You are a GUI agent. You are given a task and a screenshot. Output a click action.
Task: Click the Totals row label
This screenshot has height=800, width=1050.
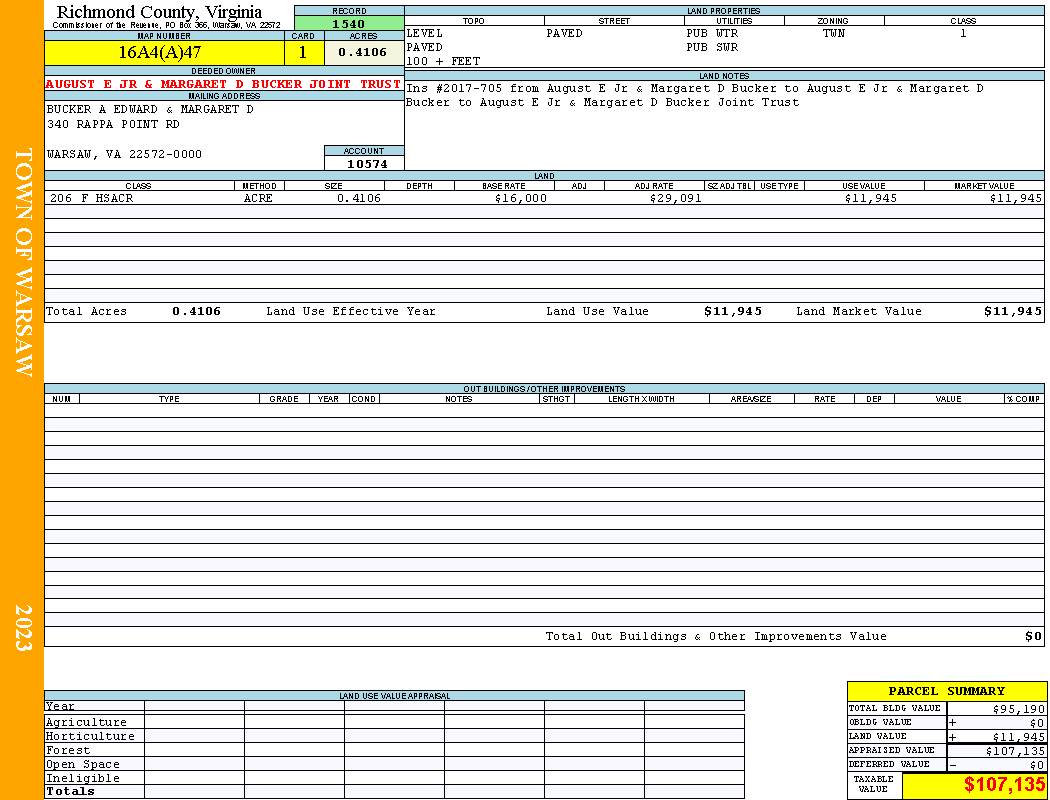click(x=70, y=791)
